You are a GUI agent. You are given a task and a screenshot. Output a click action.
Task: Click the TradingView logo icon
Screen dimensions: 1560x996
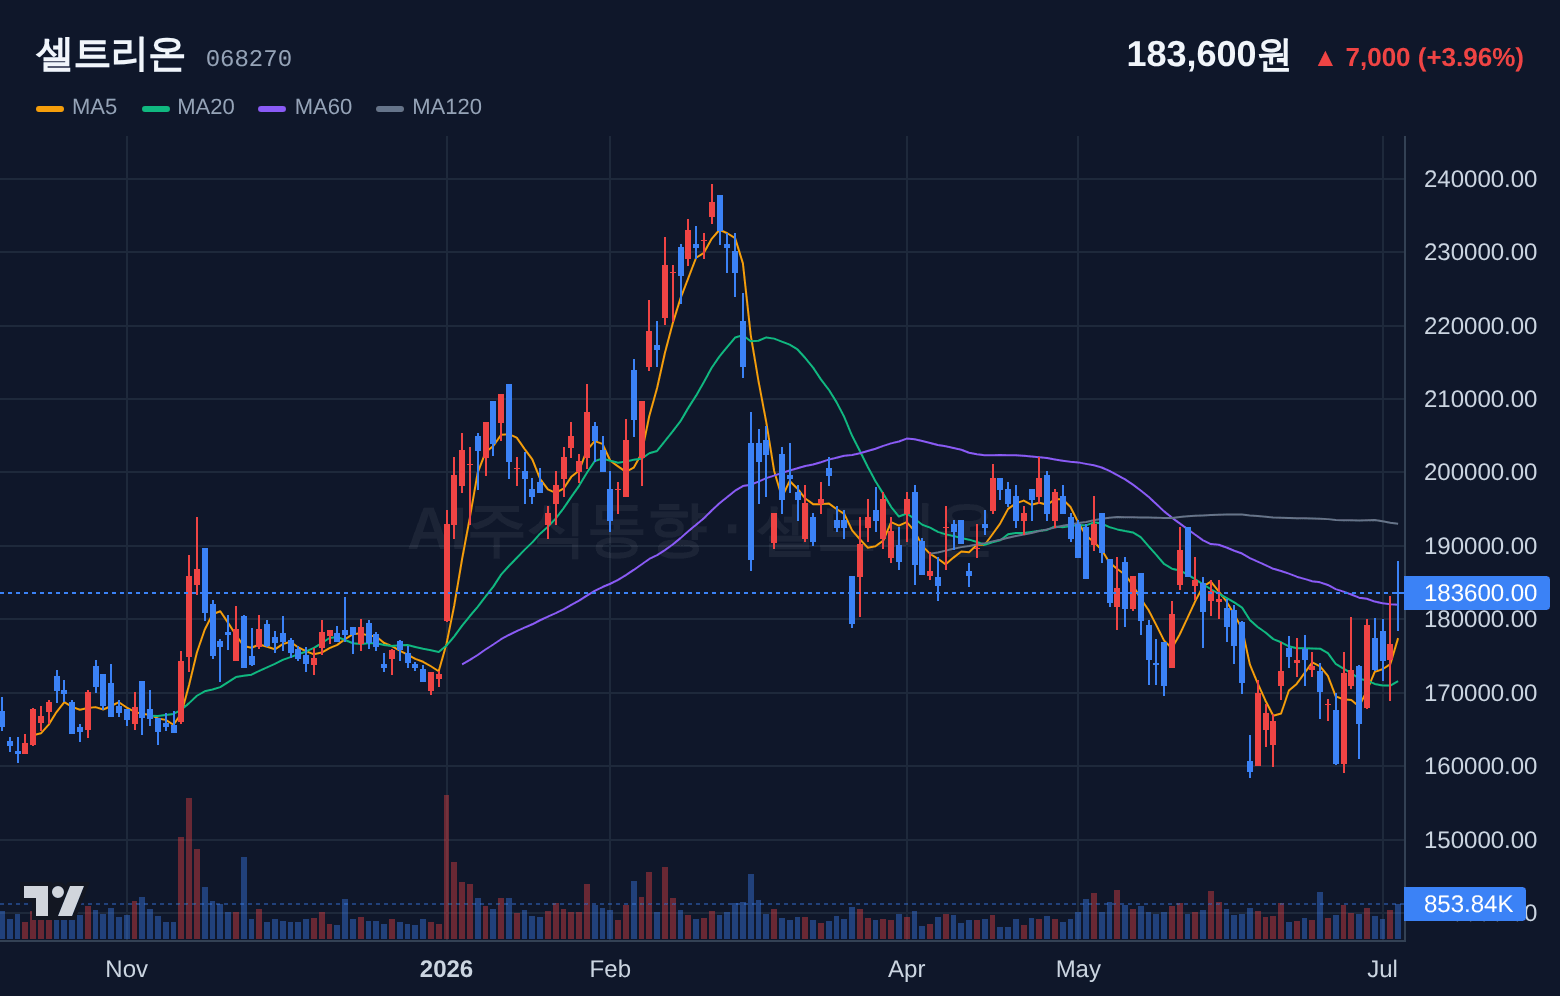click(x=54, y=901)
